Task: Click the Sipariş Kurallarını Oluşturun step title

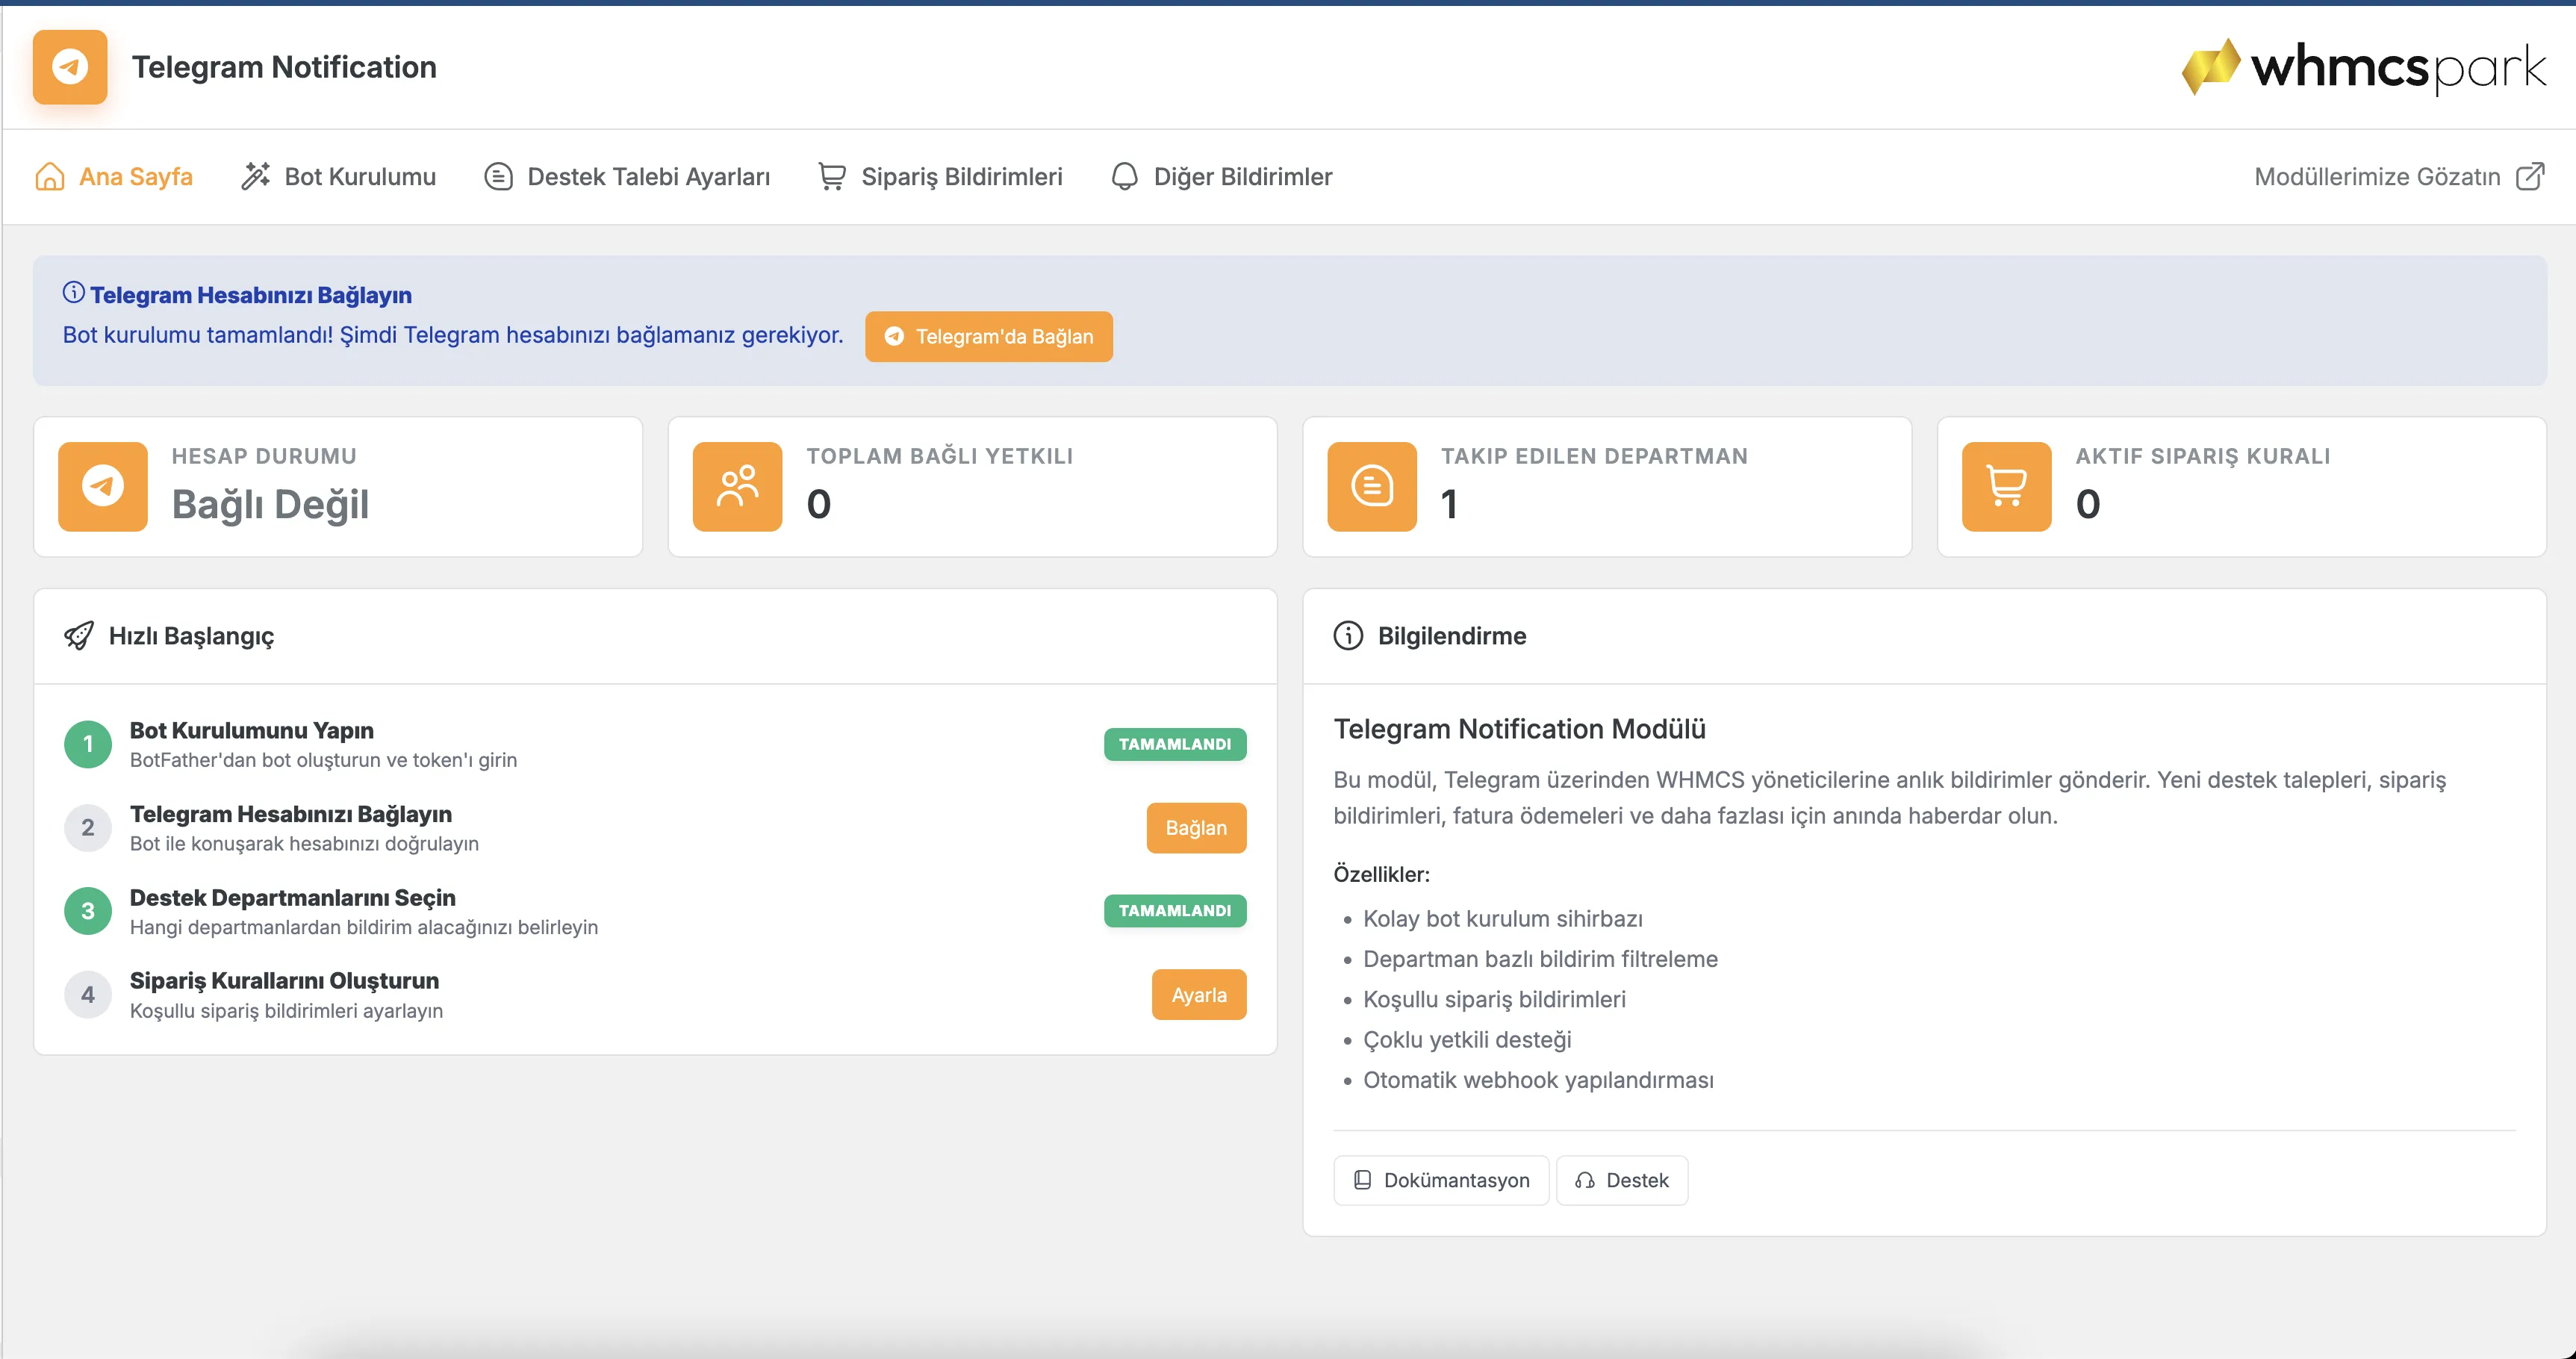Action: (x=284, y=981)
